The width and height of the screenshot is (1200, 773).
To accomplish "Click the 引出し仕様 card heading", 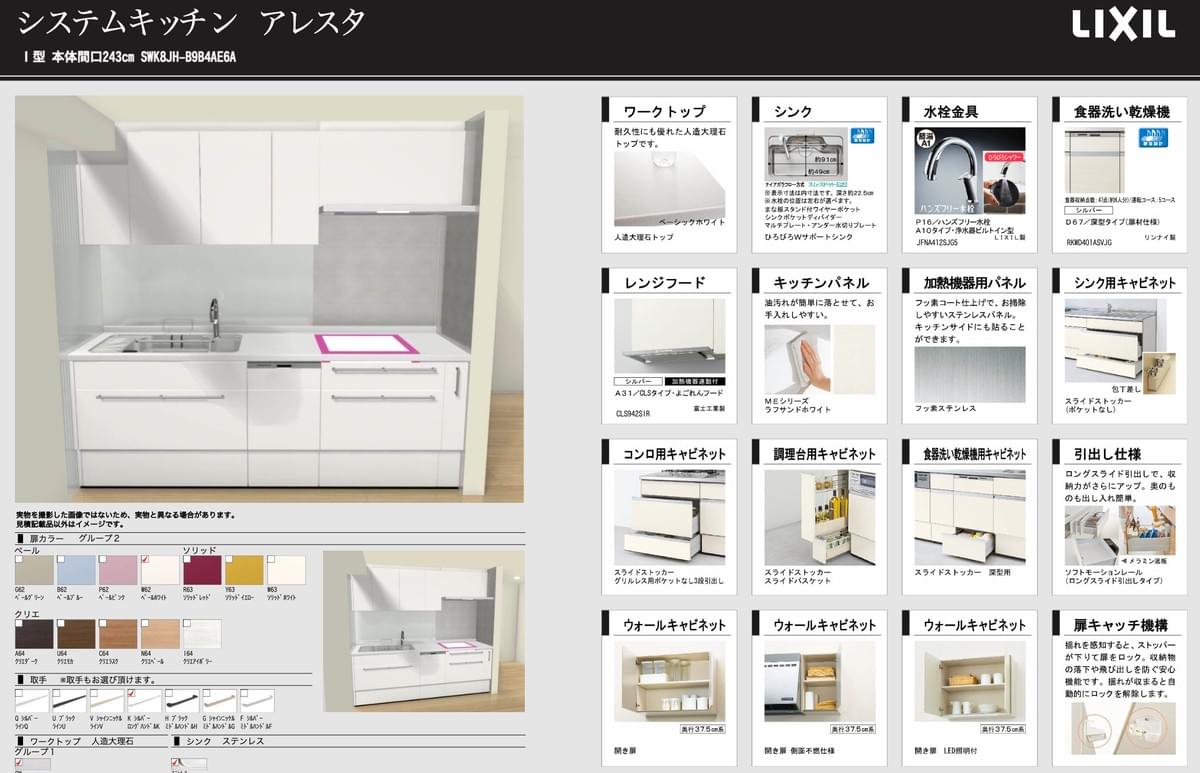I will 1107,453.
